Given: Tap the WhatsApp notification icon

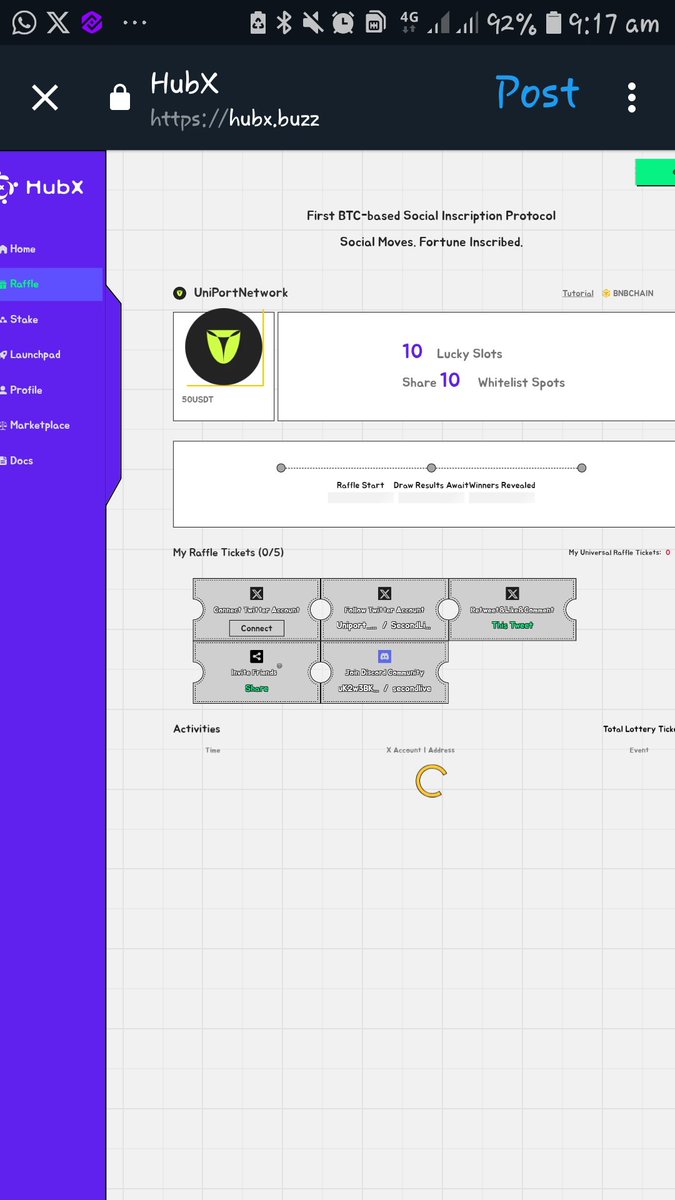Looking at the screenshot, I should click(x=24, y=22).
